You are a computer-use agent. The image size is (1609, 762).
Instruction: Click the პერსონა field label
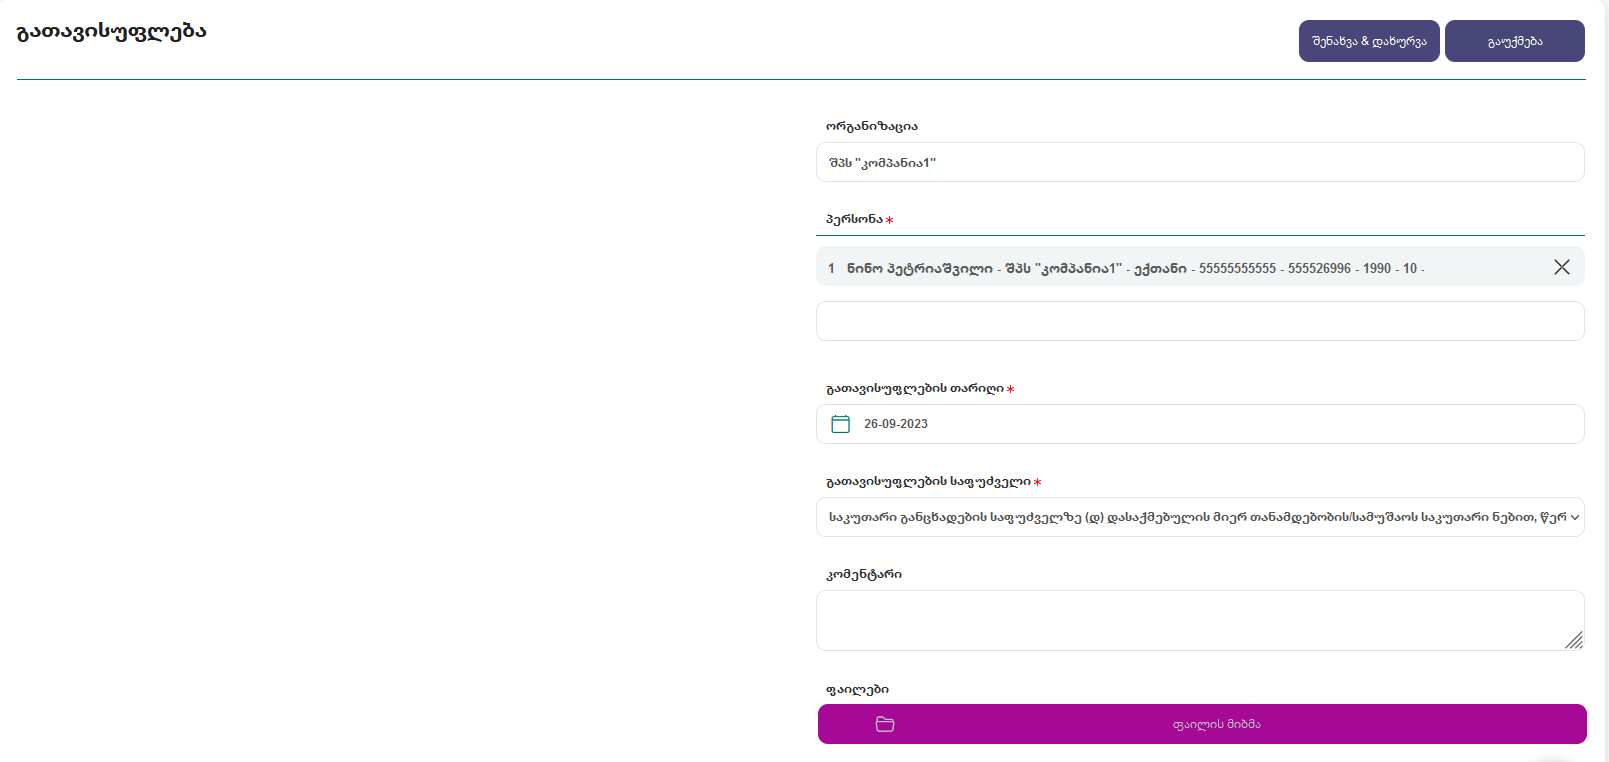click(x=854, y=219)
